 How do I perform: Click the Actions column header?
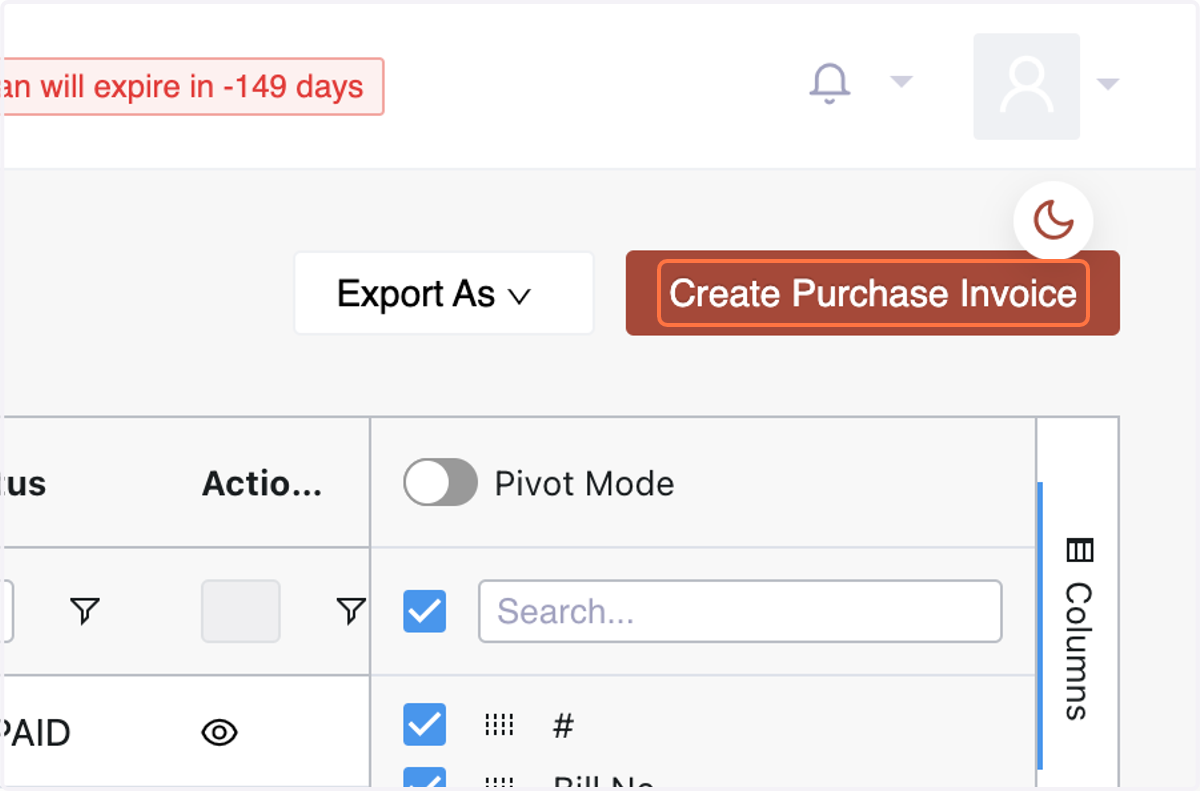(262, 484)
